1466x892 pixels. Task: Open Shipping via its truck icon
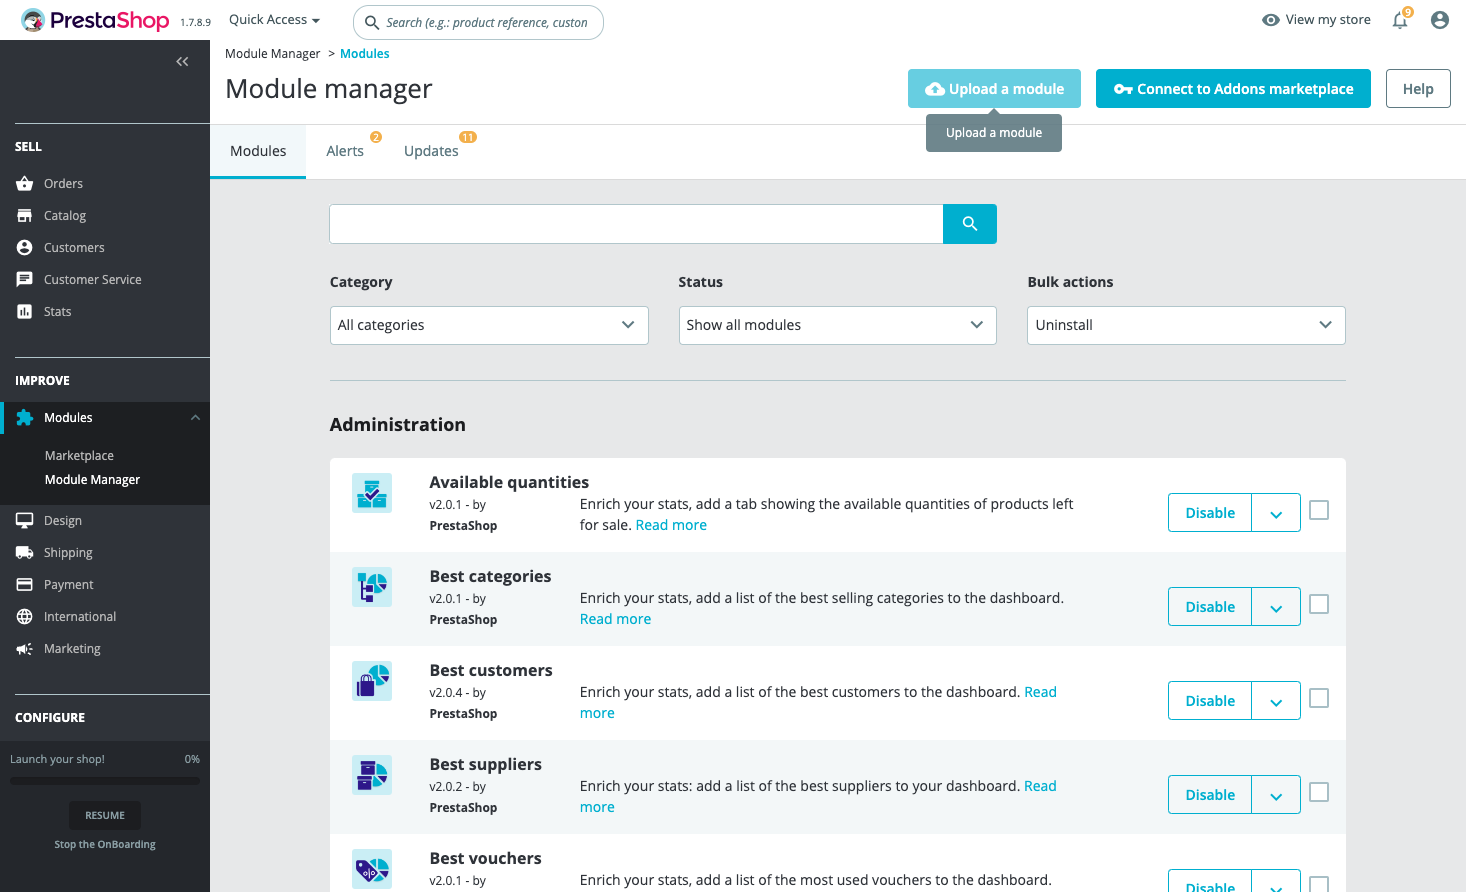click(x=25, y=553)
